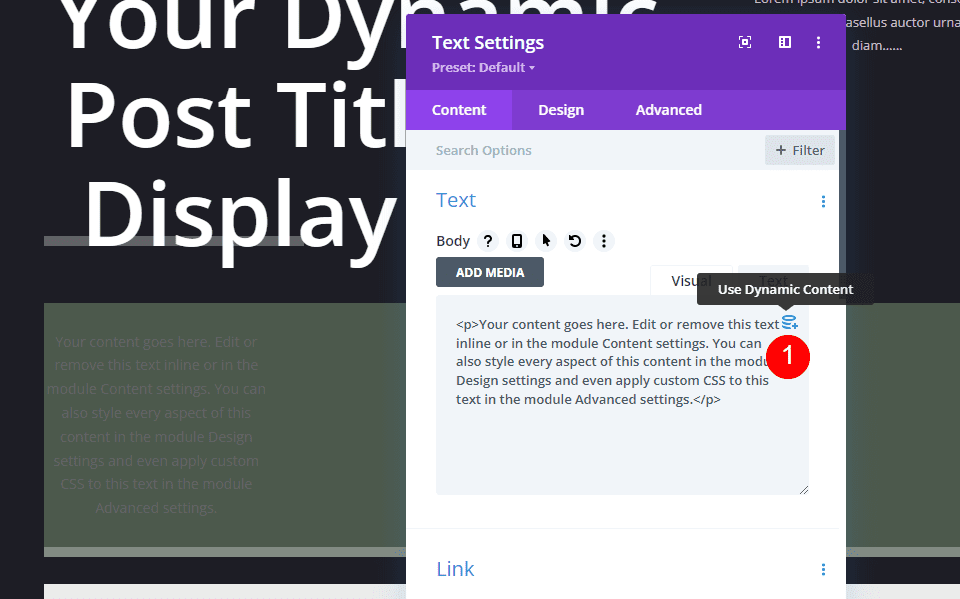
Task: Click inside the Search Options field
Action: click(x=520, y=149)
